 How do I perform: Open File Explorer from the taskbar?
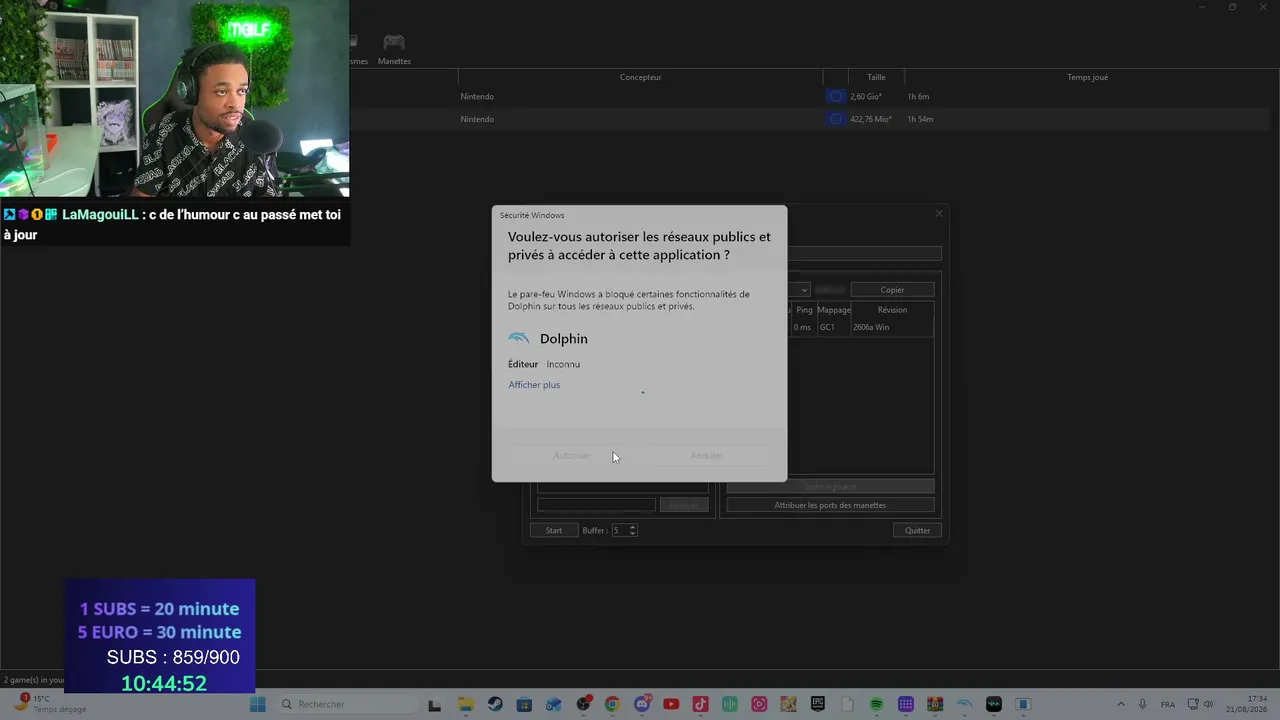(x=465, y=704)
